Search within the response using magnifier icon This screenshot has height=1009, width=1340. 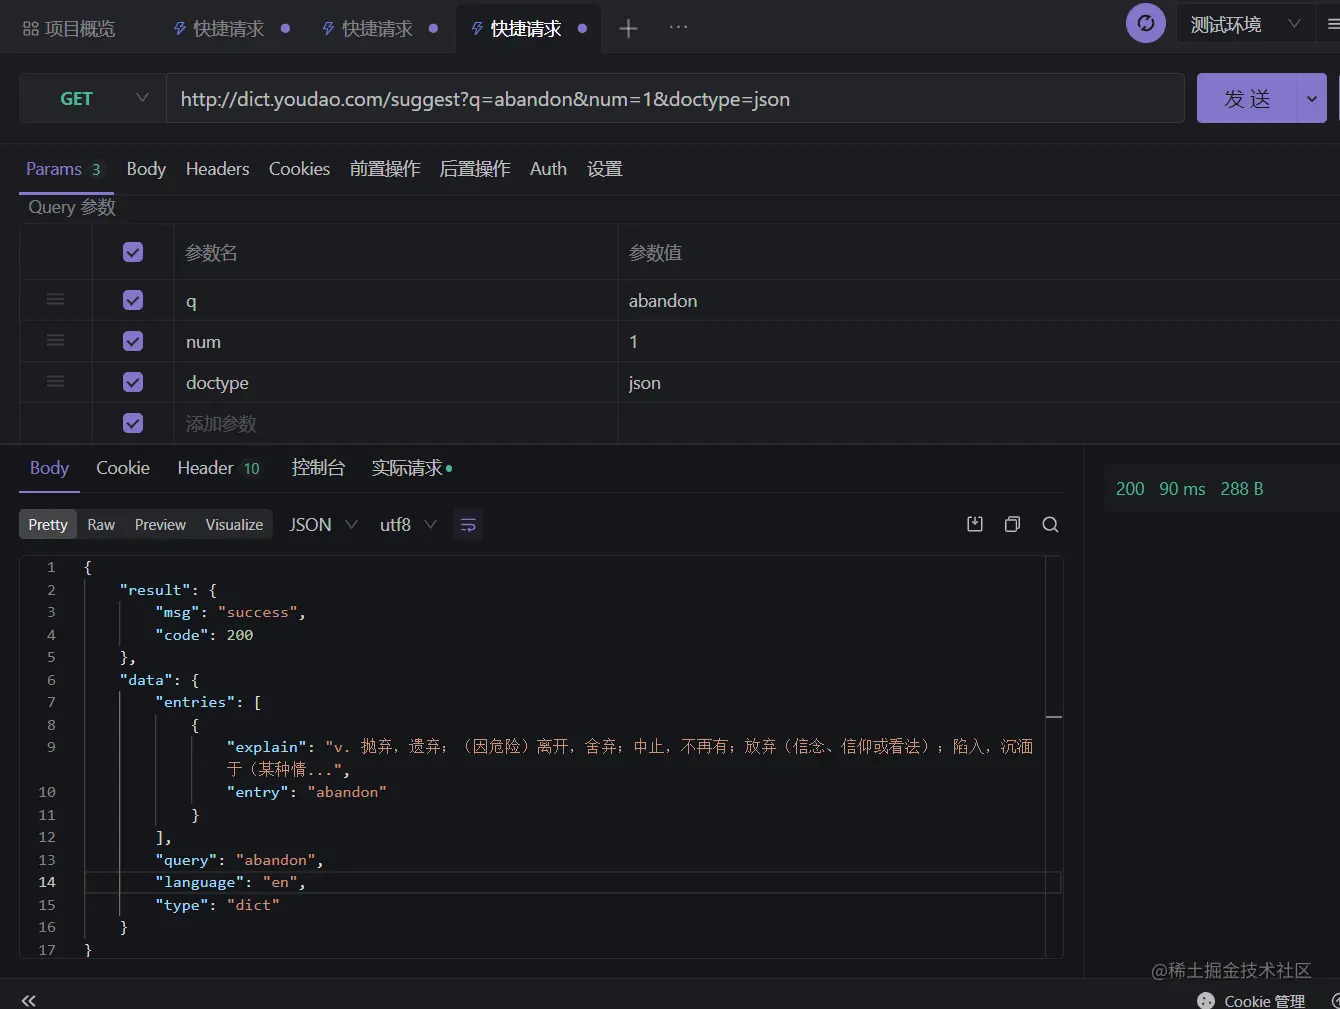(1050, 523)
